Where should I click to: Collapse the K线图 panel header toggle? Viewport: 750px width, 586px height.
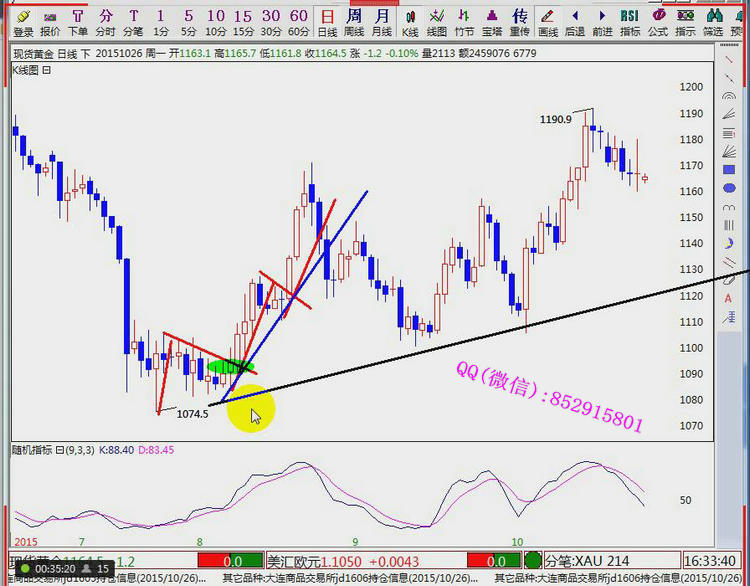[x=47, y=70]
